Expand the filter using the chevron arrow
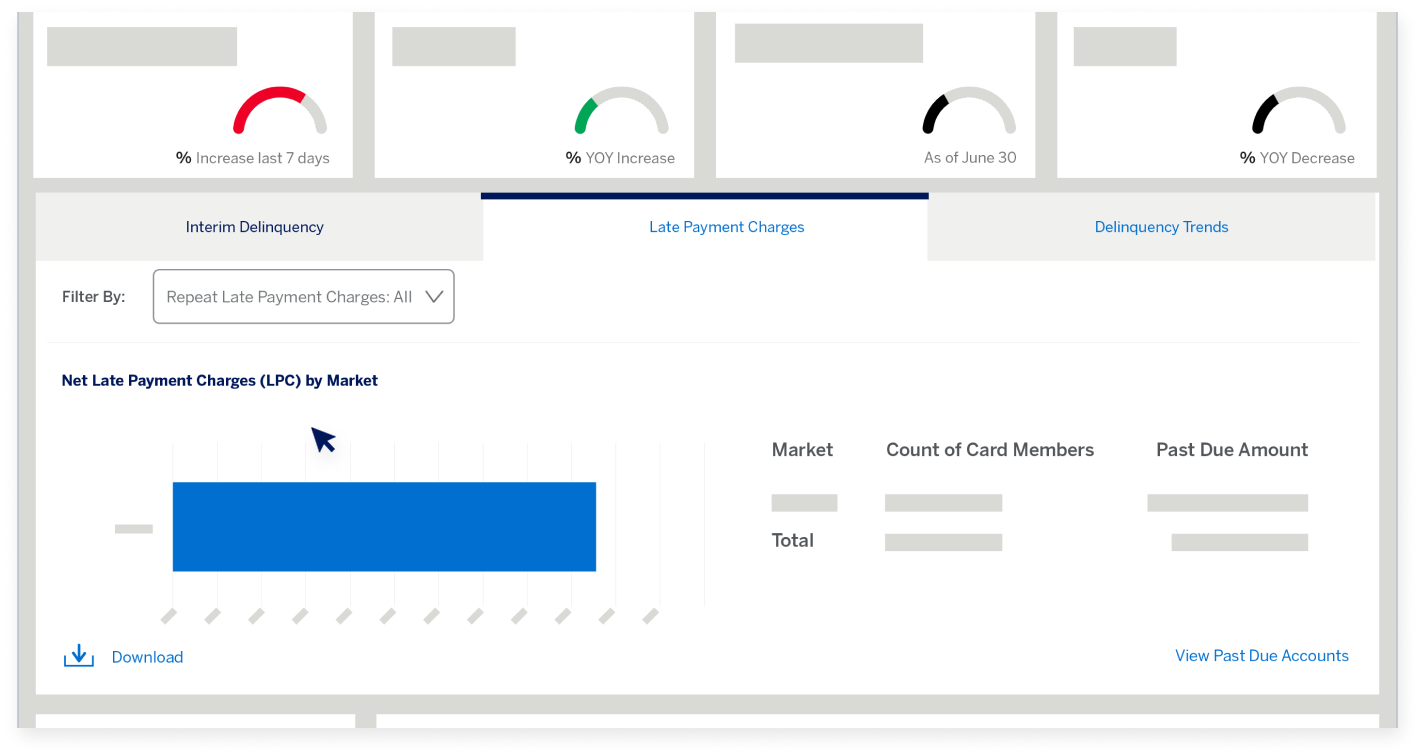Image resolution: width=1421 pixels, height=756 pixels. [434, 297]
